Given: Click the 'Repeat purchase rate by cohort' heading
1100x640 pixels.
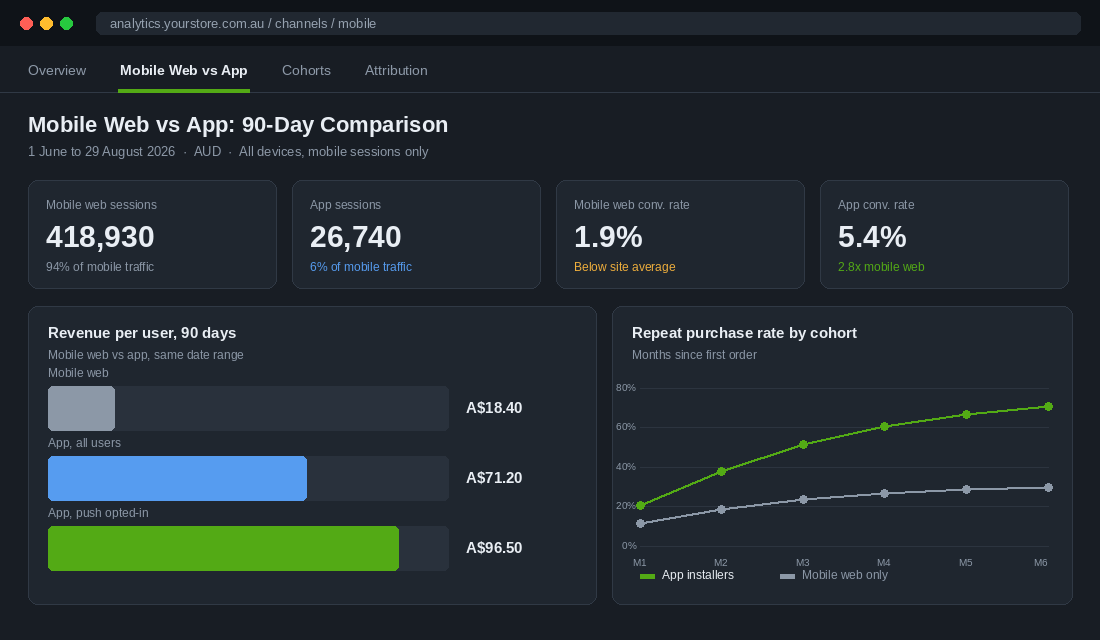Looking at the screenshot, I should 744,333.
